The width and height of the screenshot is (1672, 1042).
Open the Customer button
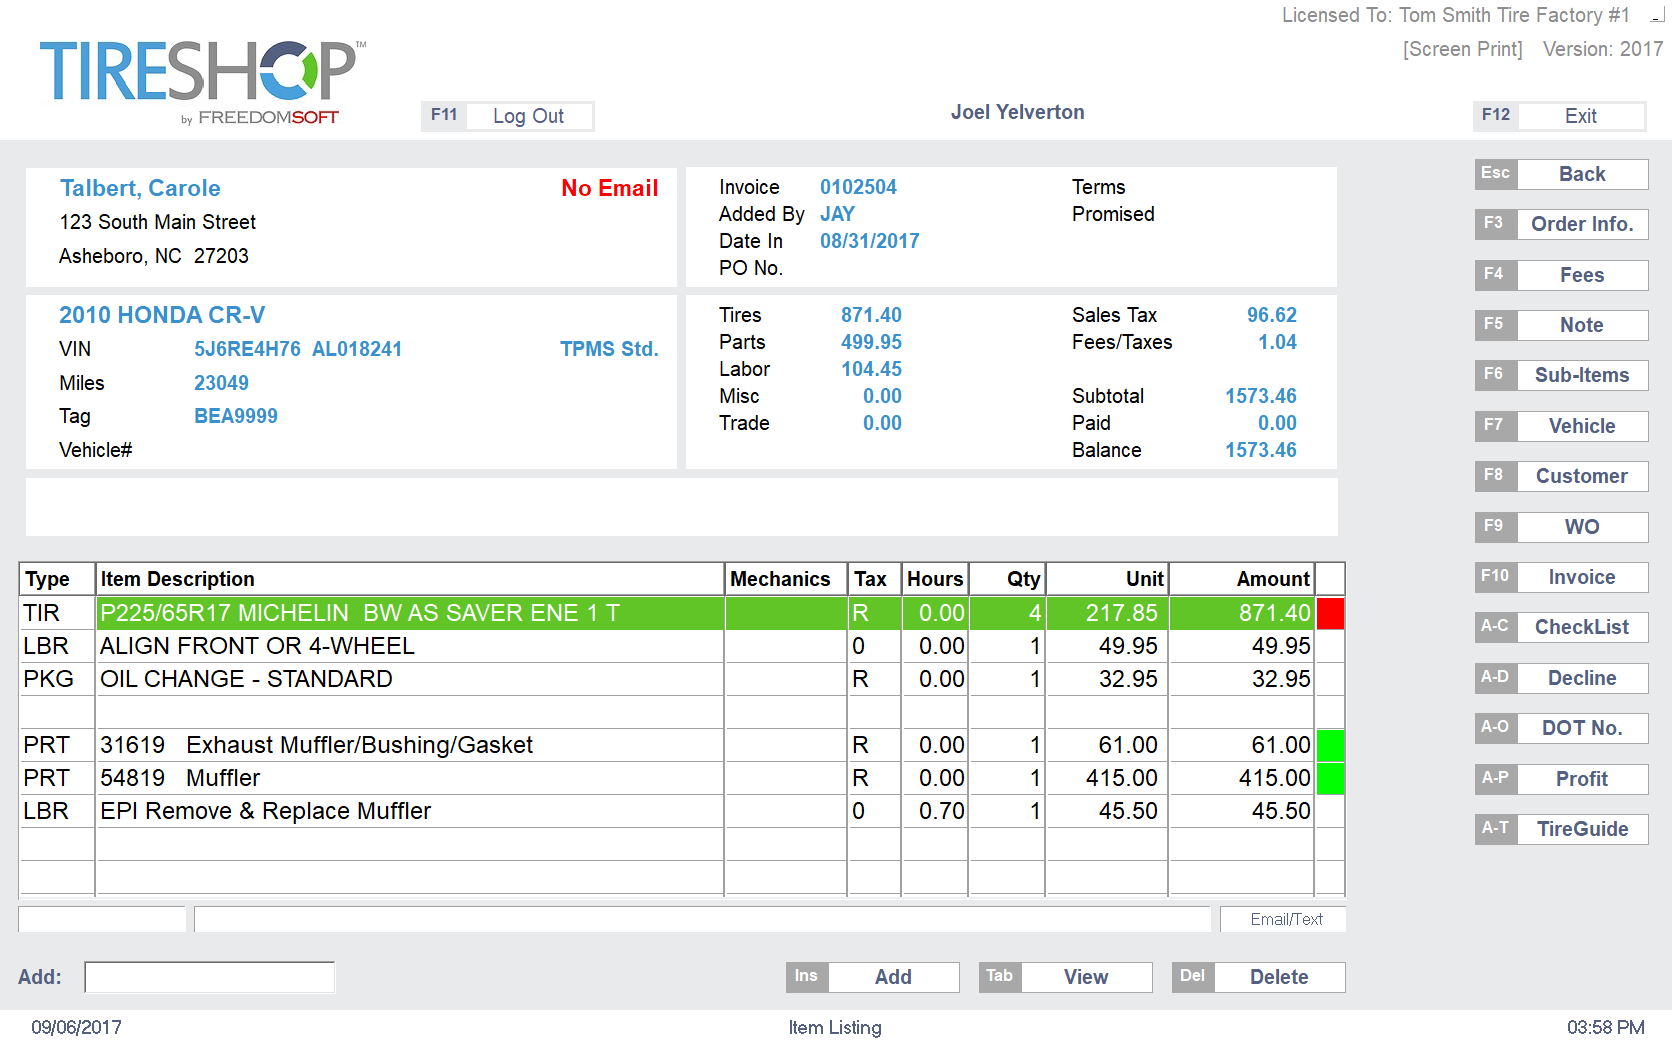(1561, 476)
